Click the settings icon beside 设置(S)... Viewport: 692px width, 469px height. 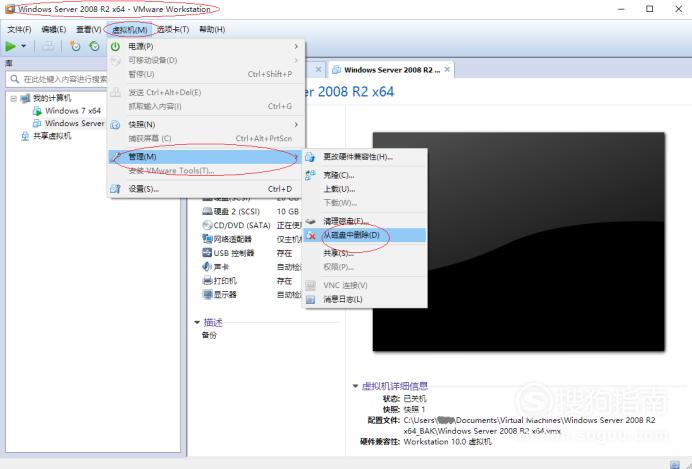[115, 189]
